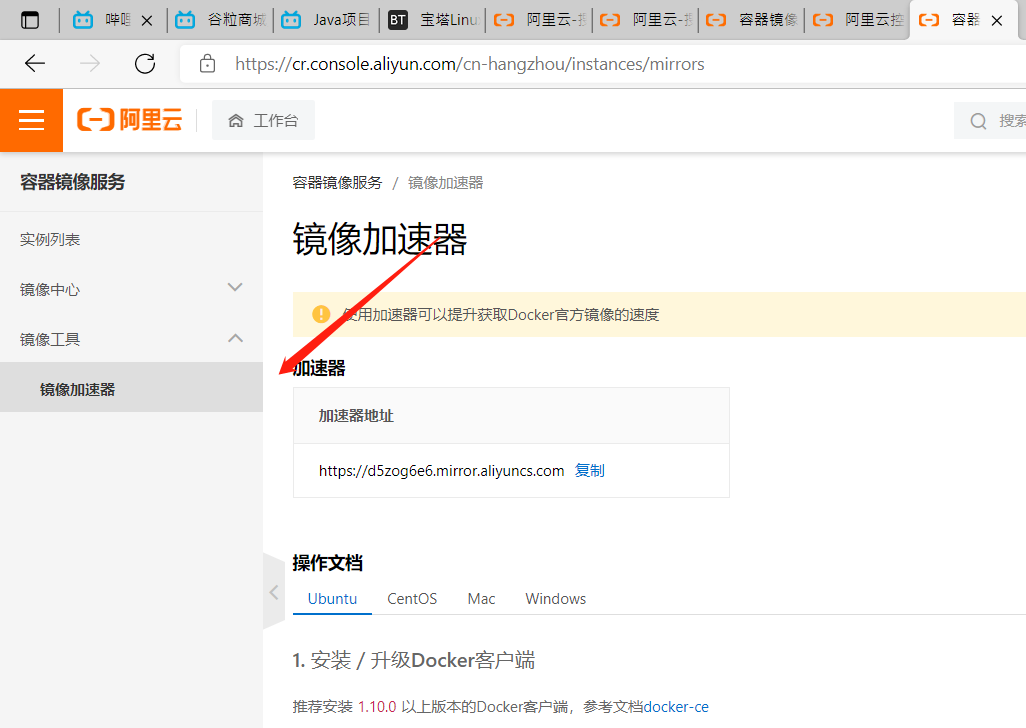Click the site security padlock in the address bar
The height and width of the screenshot is (728, 1026).
[x=206, y=63]
